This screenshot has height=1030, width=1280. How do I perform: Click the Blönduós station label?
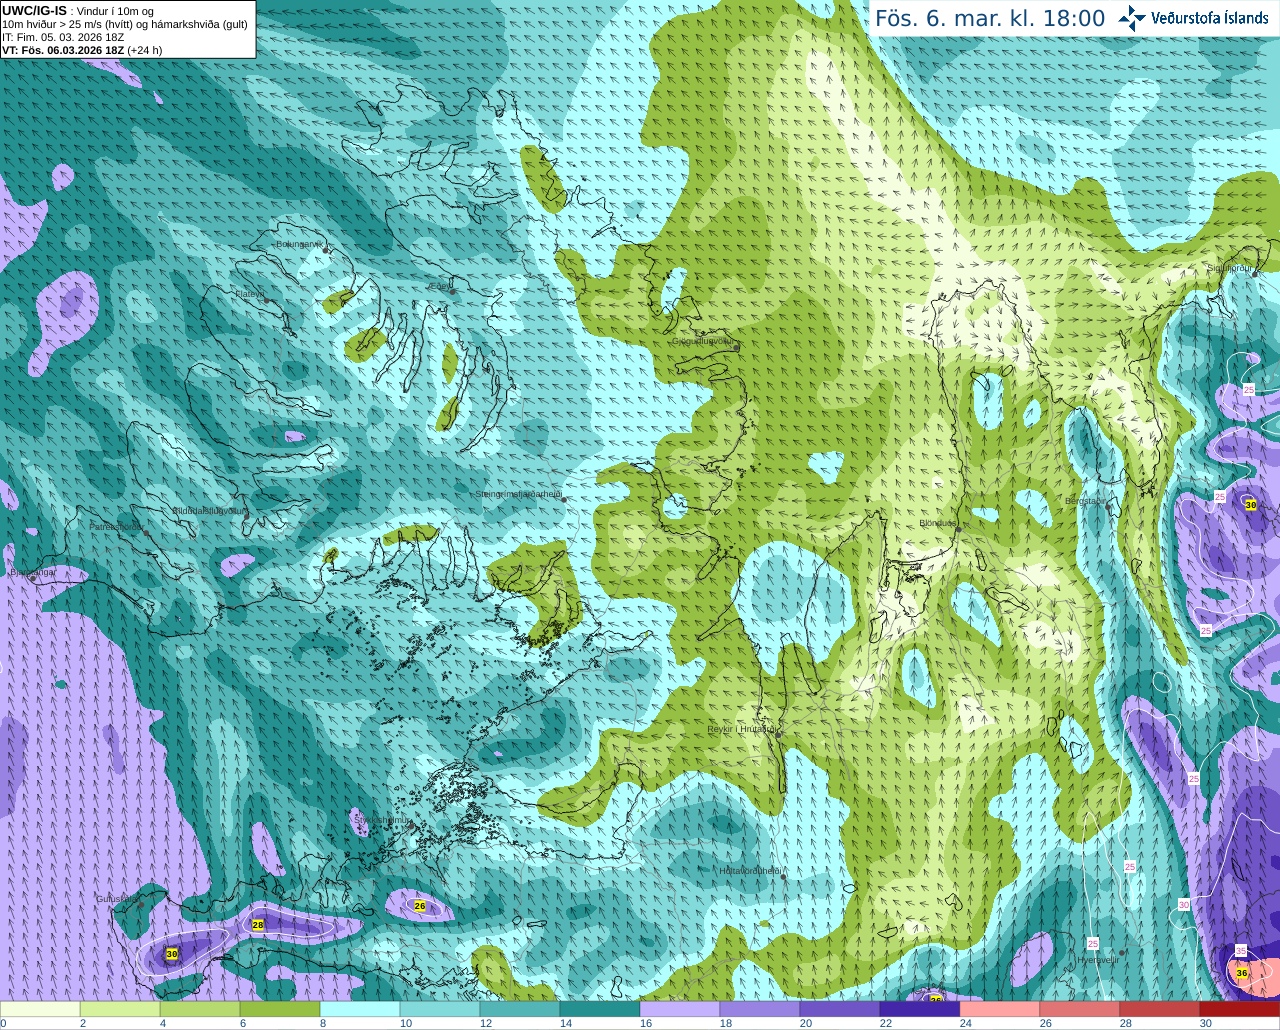pyautogui.click(x=938, y=523)
